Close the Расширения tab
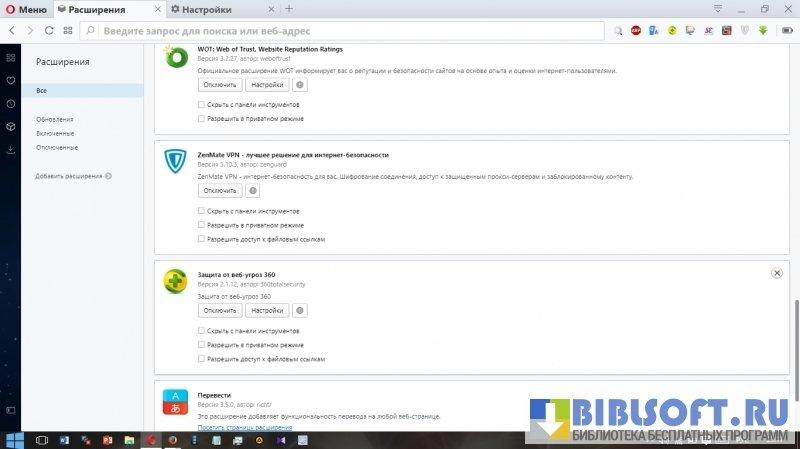Image resolution: width=800 pixels, height=449 pixels. click(158, 9)
